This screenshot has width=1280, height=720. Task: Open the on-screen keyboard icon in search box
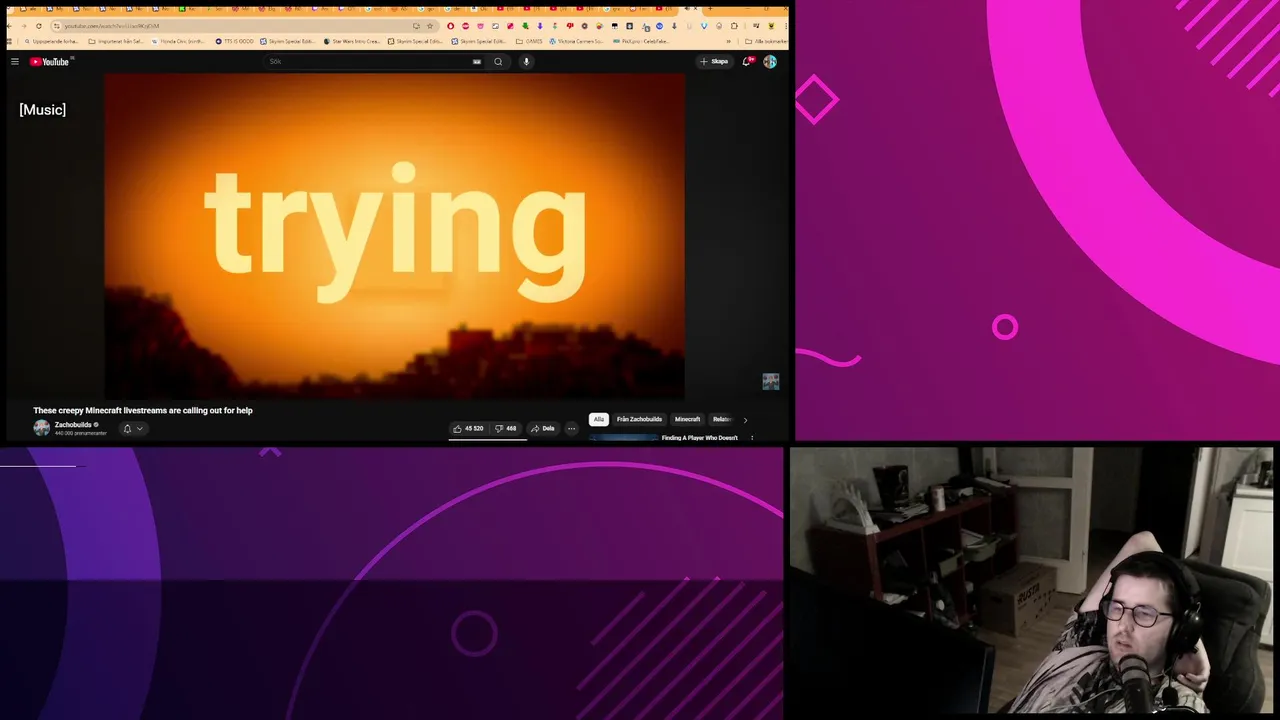tap(477, 61)
